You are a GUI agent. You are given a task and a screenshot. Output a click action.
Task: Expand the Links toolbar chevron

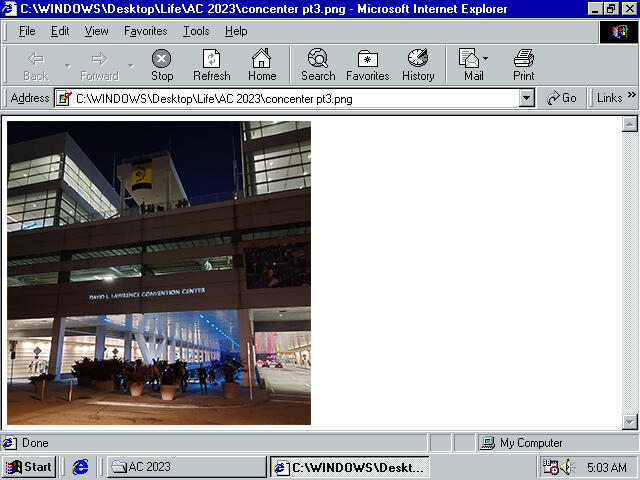[x=631, y=98]
